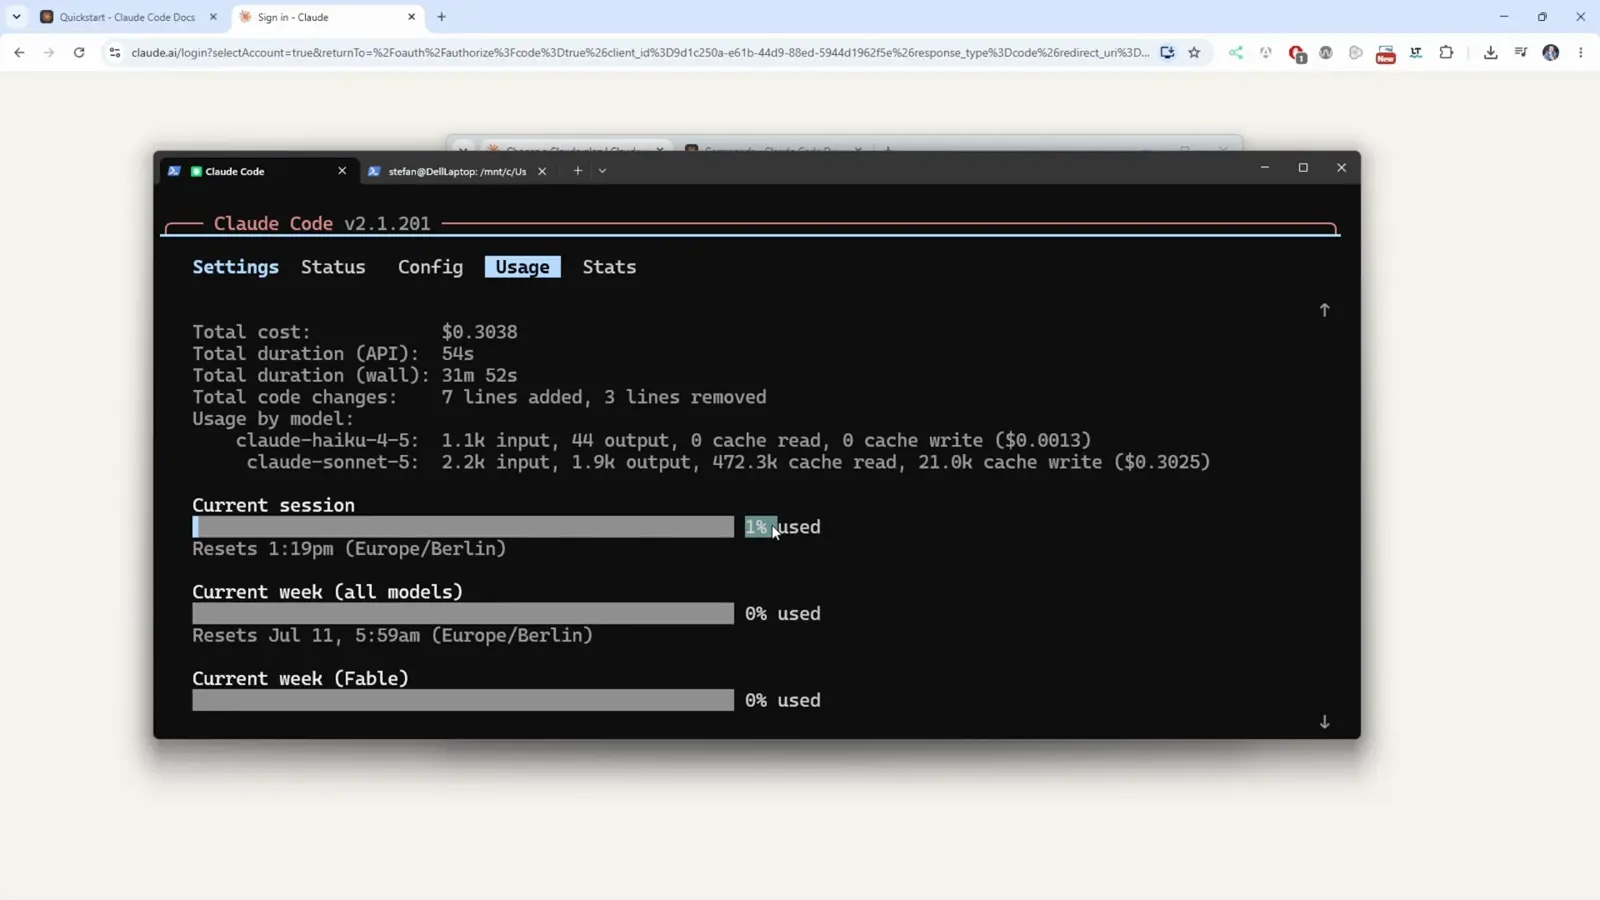Switch to stefan@DellLaptop terminal tab
1600x900 pixels.
point(457,171)
